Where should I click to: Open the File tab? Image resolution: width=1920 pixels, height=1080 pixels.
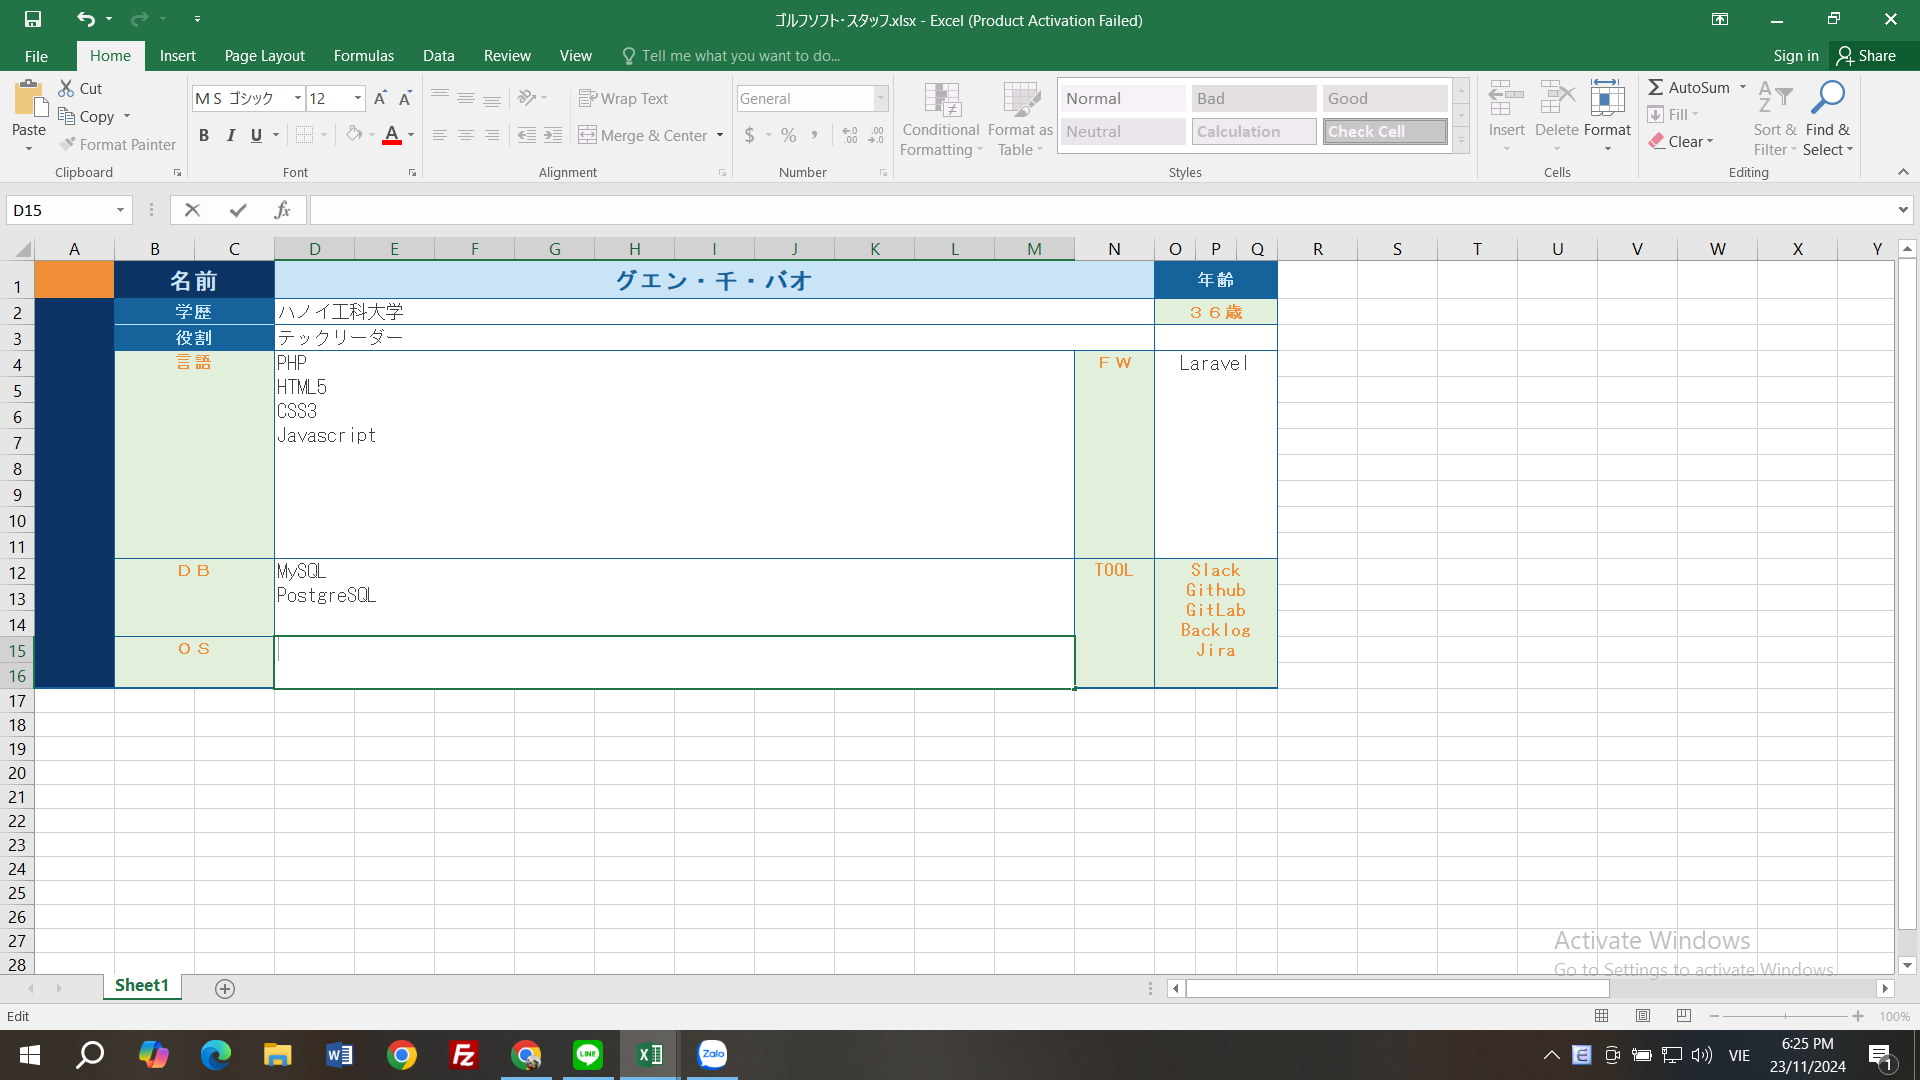click(36, 55)
